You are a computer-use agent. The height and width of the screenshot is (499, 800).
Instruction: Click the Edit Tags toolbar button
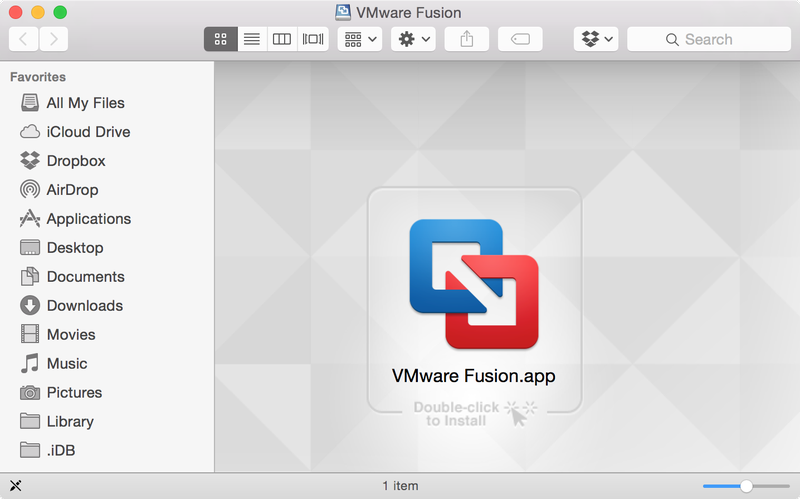520,39
